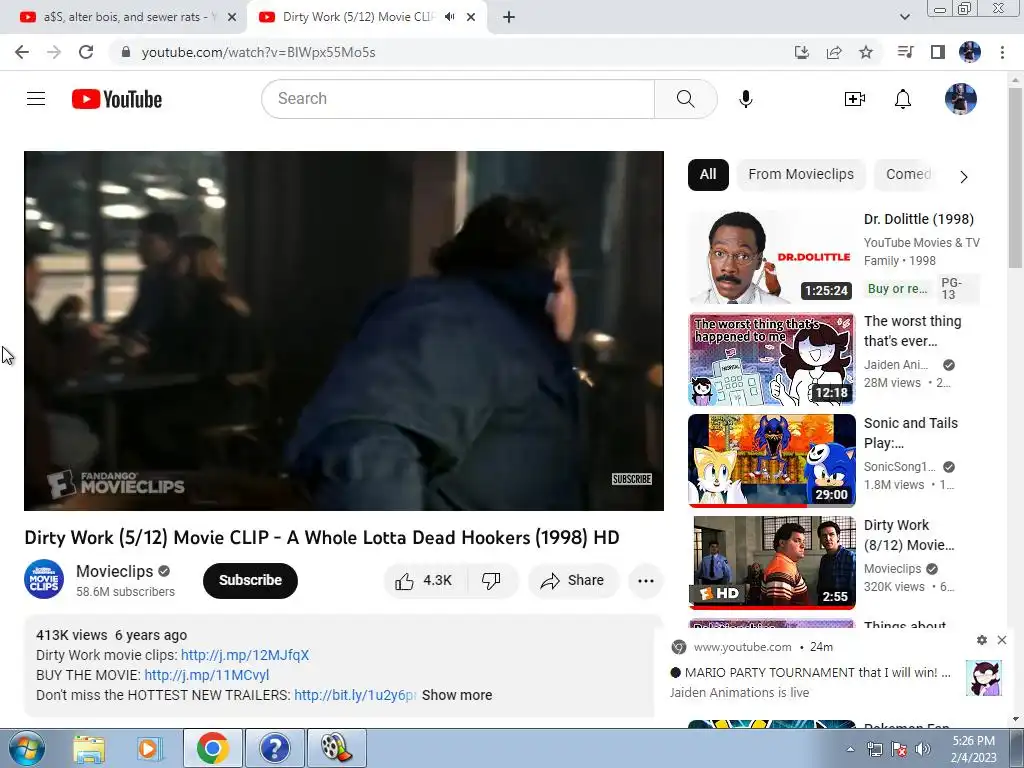Open Chrome side panel icon
1024x768 pixels.
[x=938, y=52]
